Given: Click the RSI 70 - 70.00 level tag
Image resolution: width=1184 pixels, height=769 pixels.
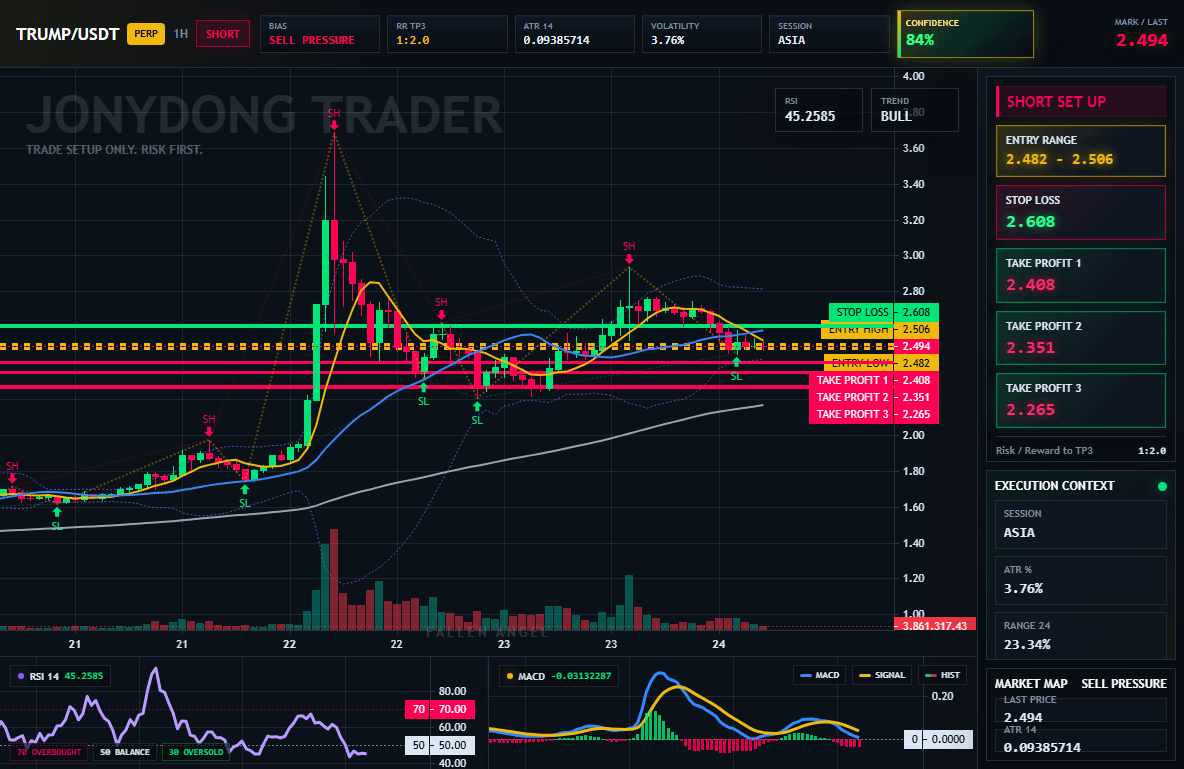Looking at the screenshot, I should pos(439,709).
